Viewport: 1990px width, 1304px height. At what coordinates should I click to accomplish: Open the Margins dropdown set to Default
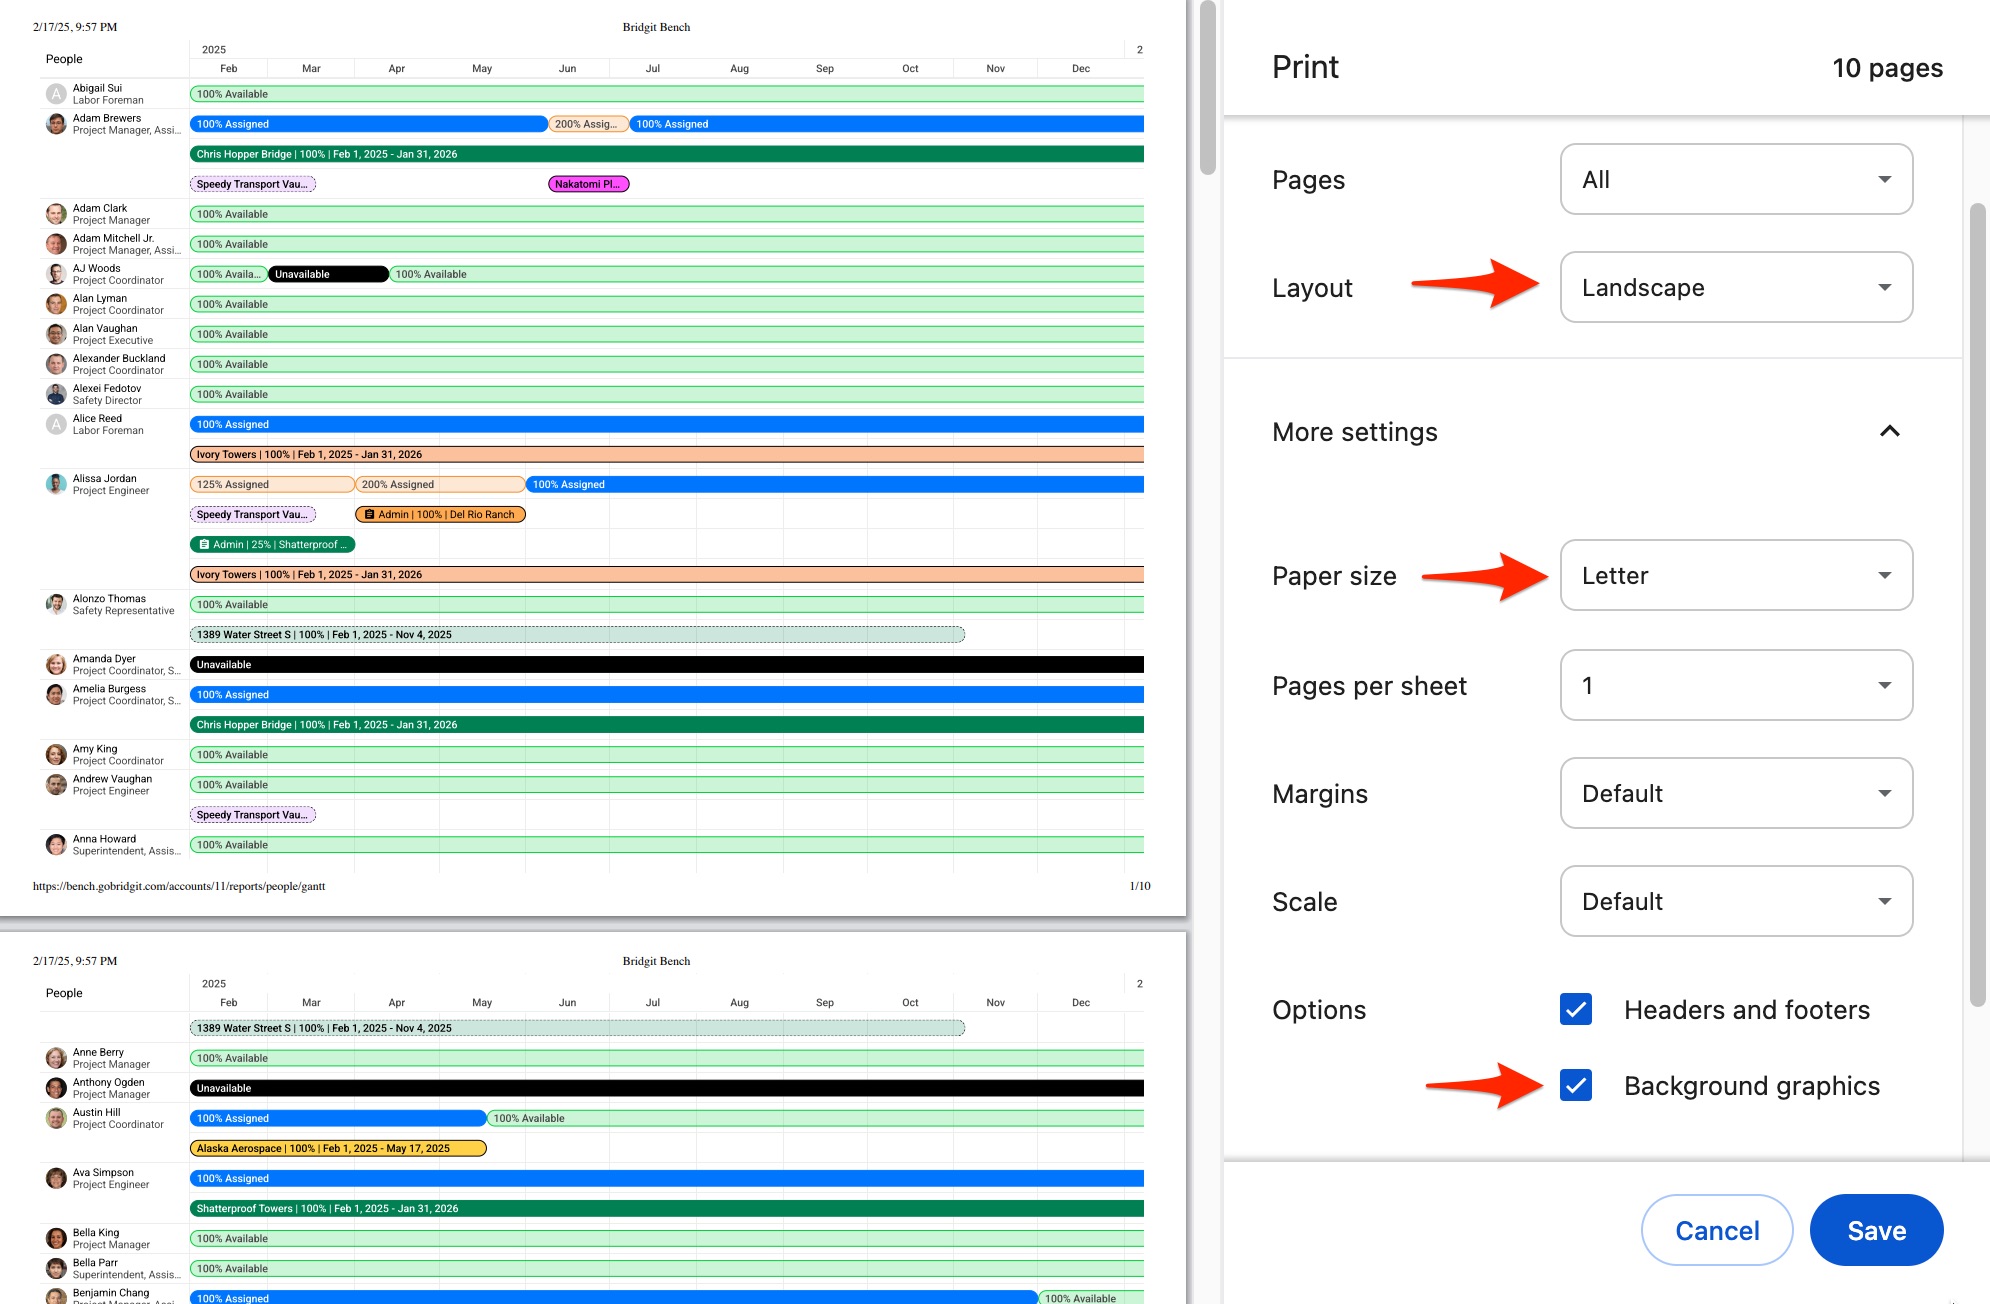click(x=1736, y=794)
